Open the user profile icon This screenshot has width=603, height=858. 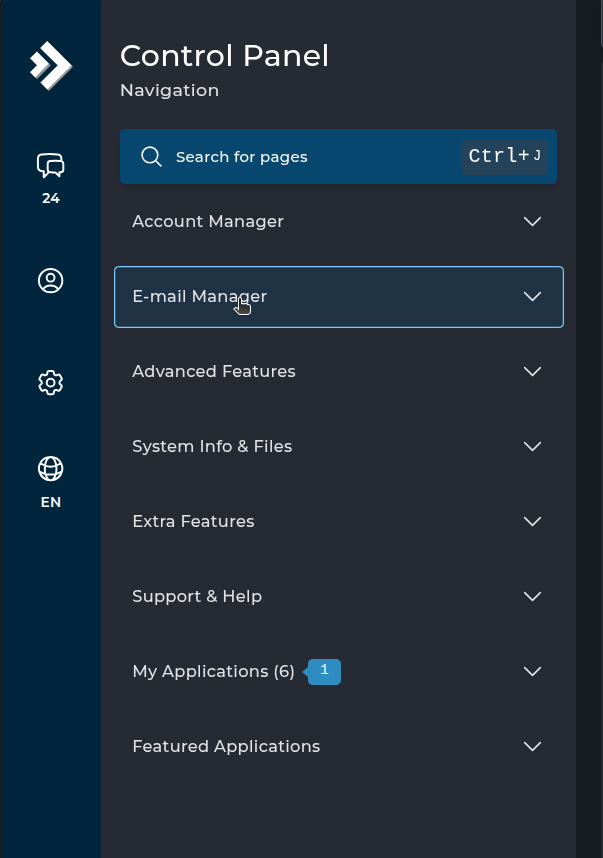pyautogui.click(x=50, y=281)
